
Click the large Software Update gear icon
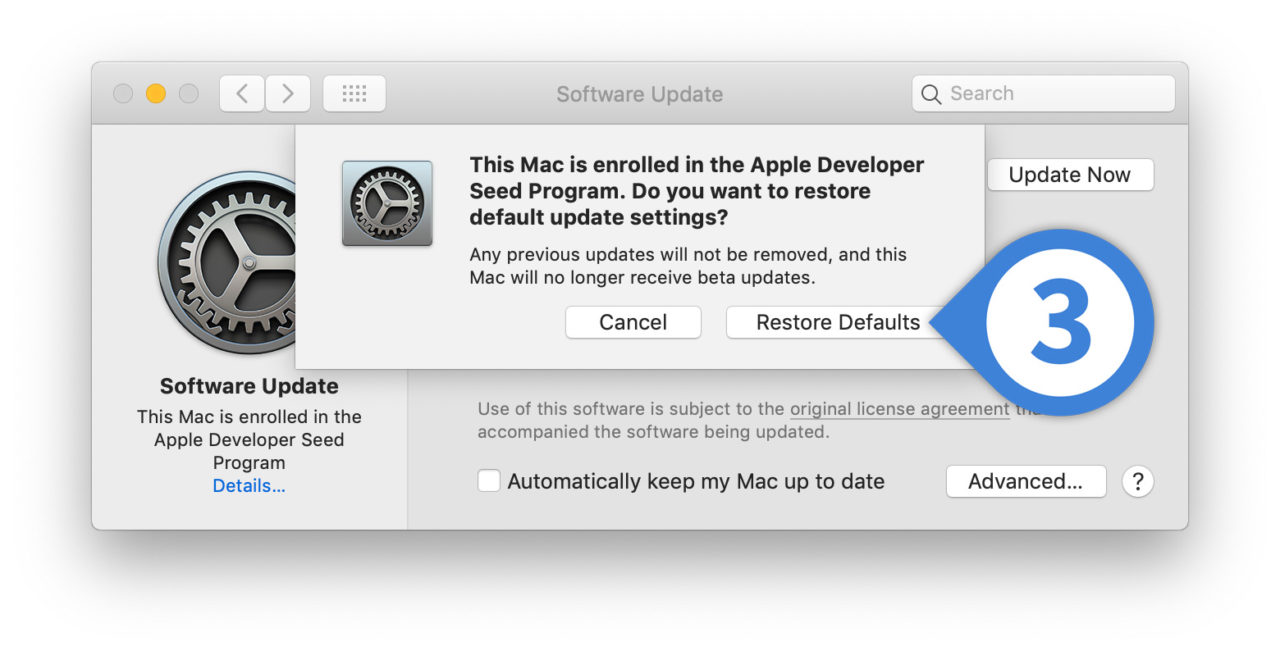[x=229, y=262]
